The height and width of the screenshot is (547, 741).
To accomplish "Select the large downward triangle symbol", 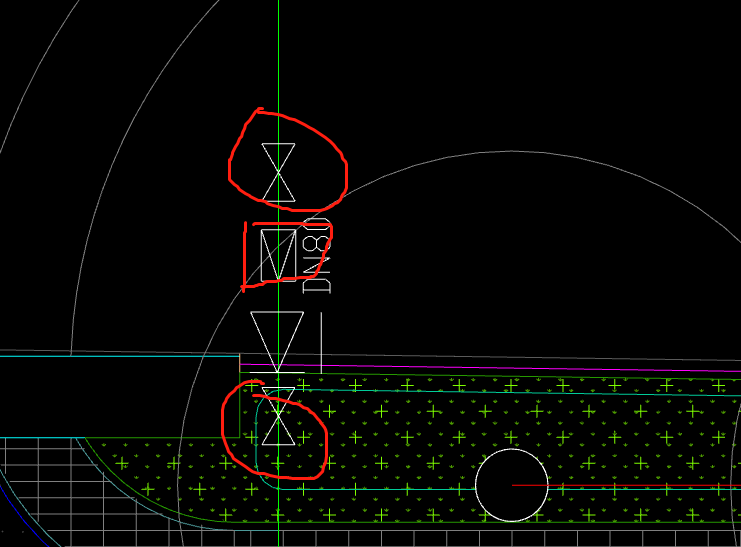I will coord(277,342).
